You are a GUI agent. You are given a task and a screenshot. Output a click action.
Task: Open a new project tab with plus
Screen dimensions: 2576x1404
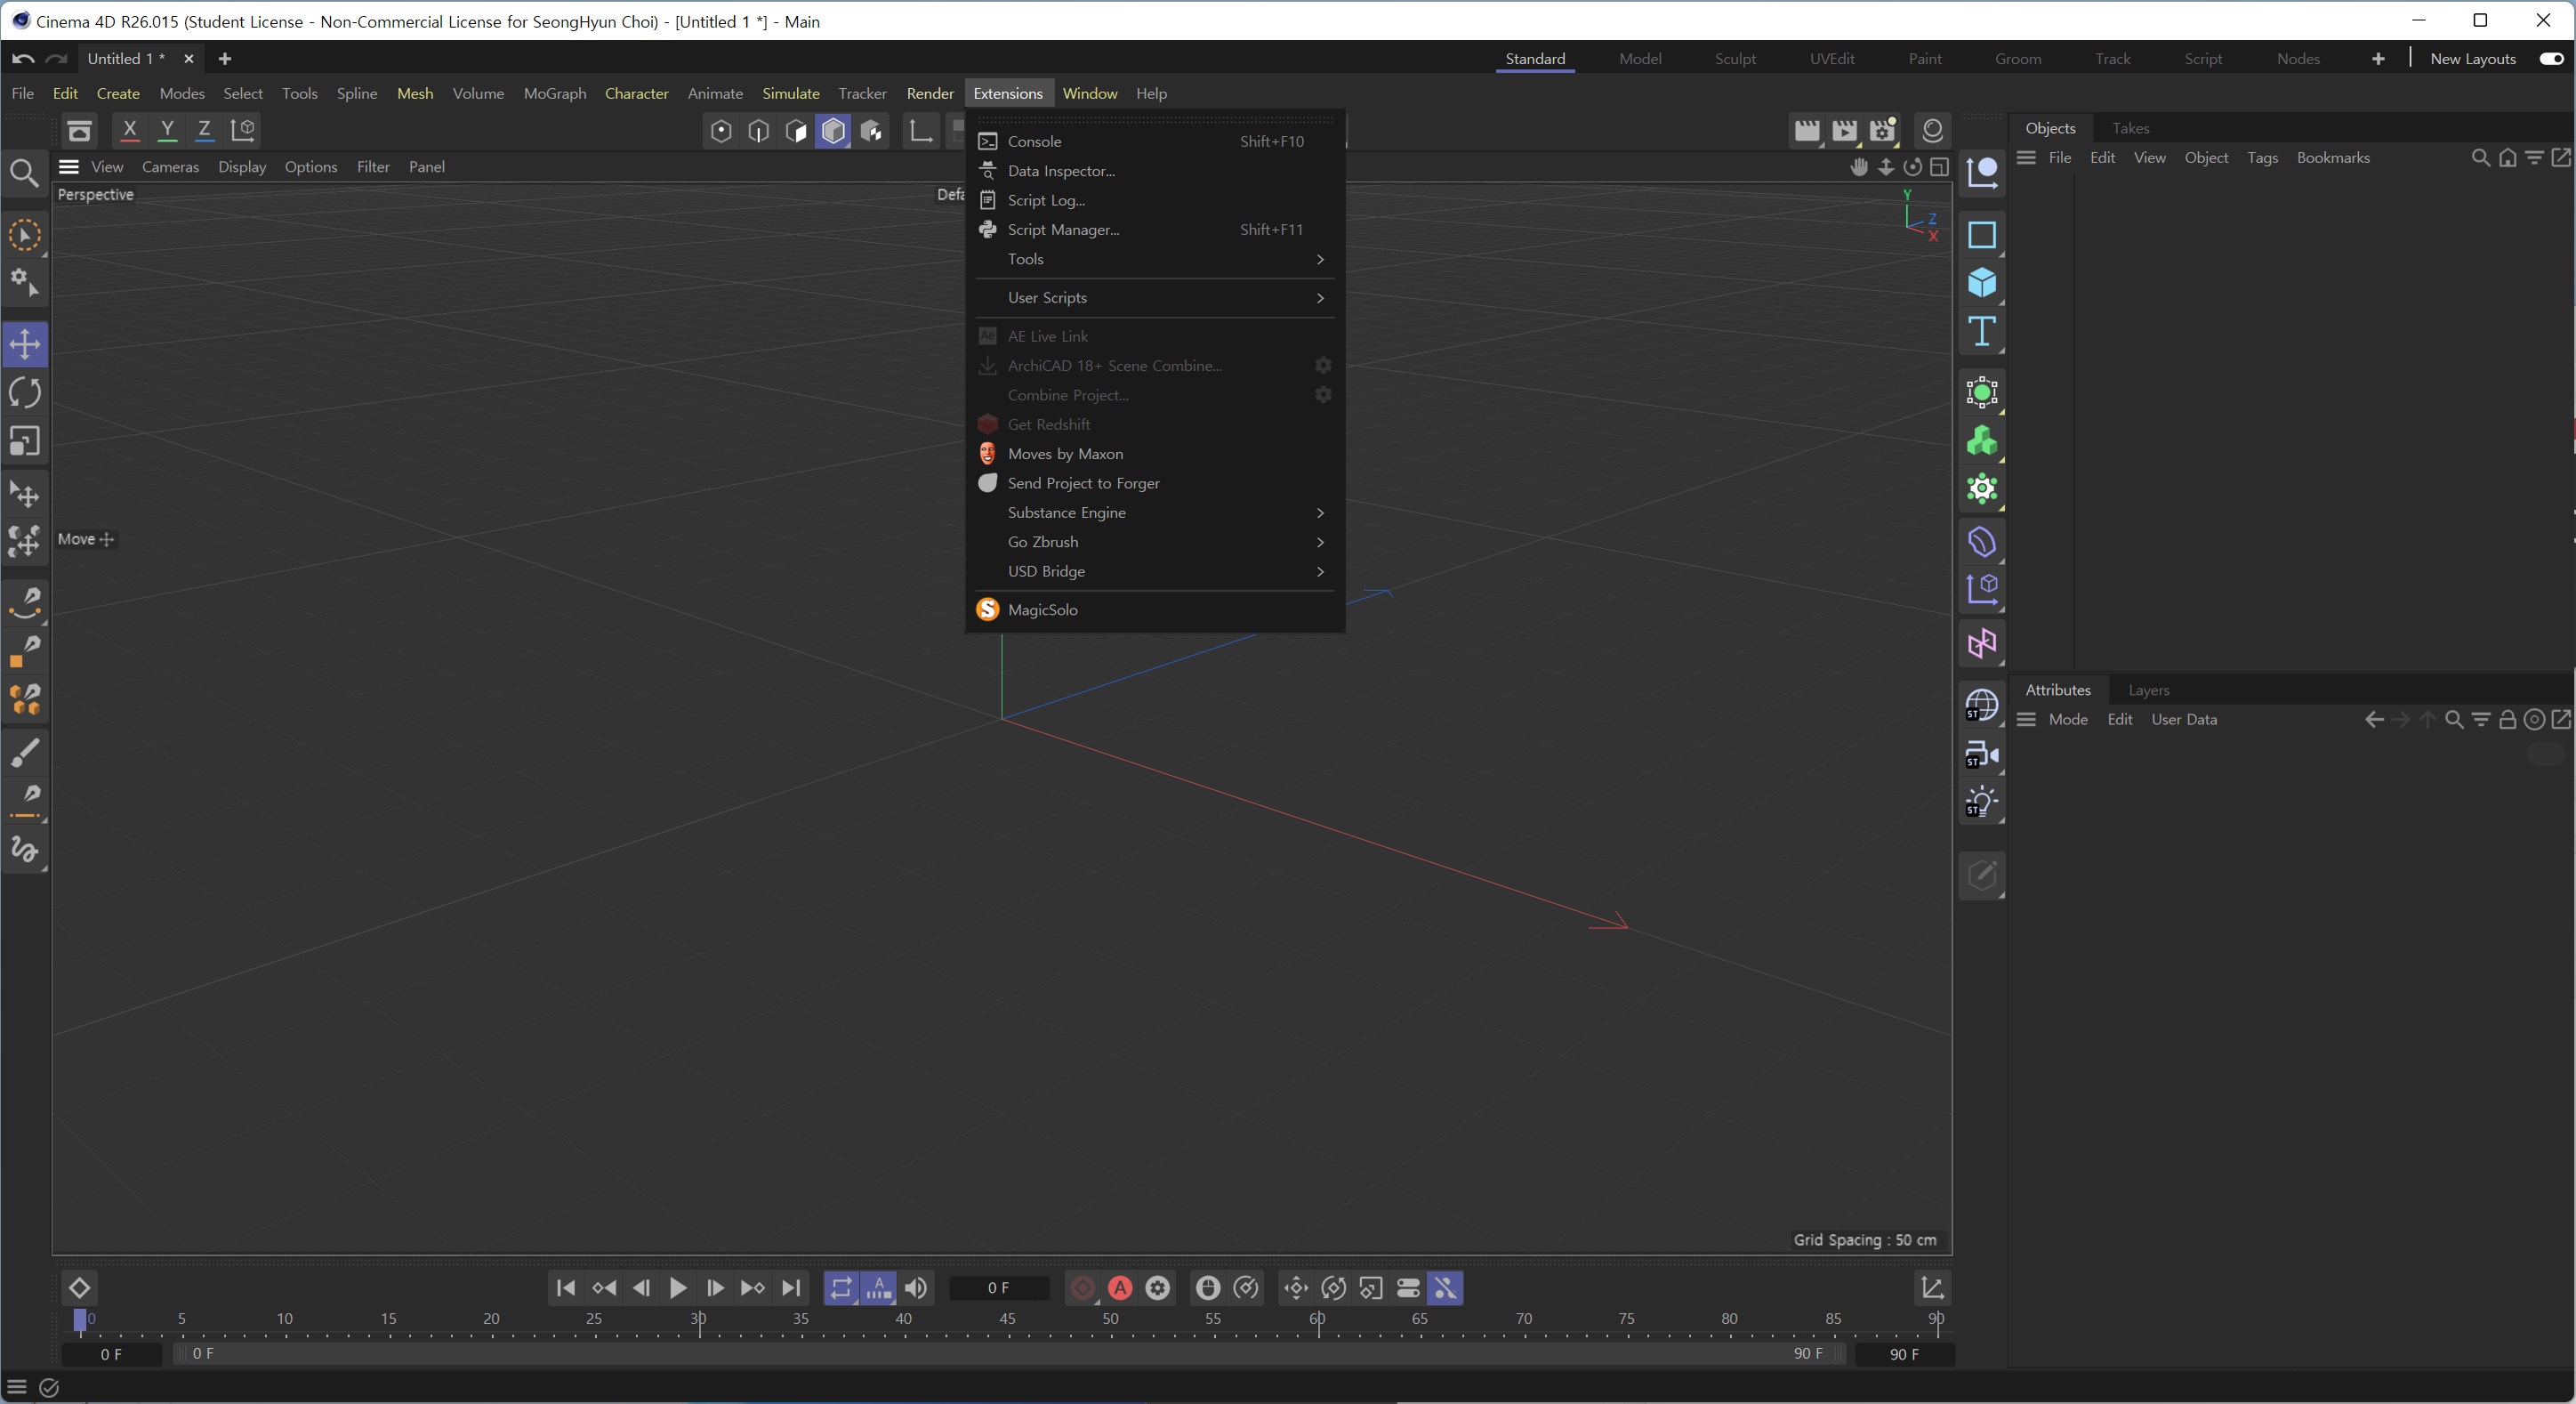pyautogui.click(x=225, y=59)
